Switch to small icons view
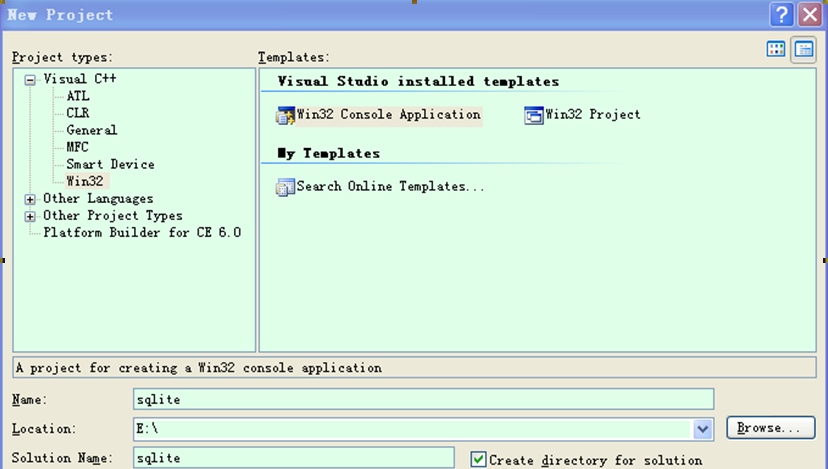 tap(804, 50)
